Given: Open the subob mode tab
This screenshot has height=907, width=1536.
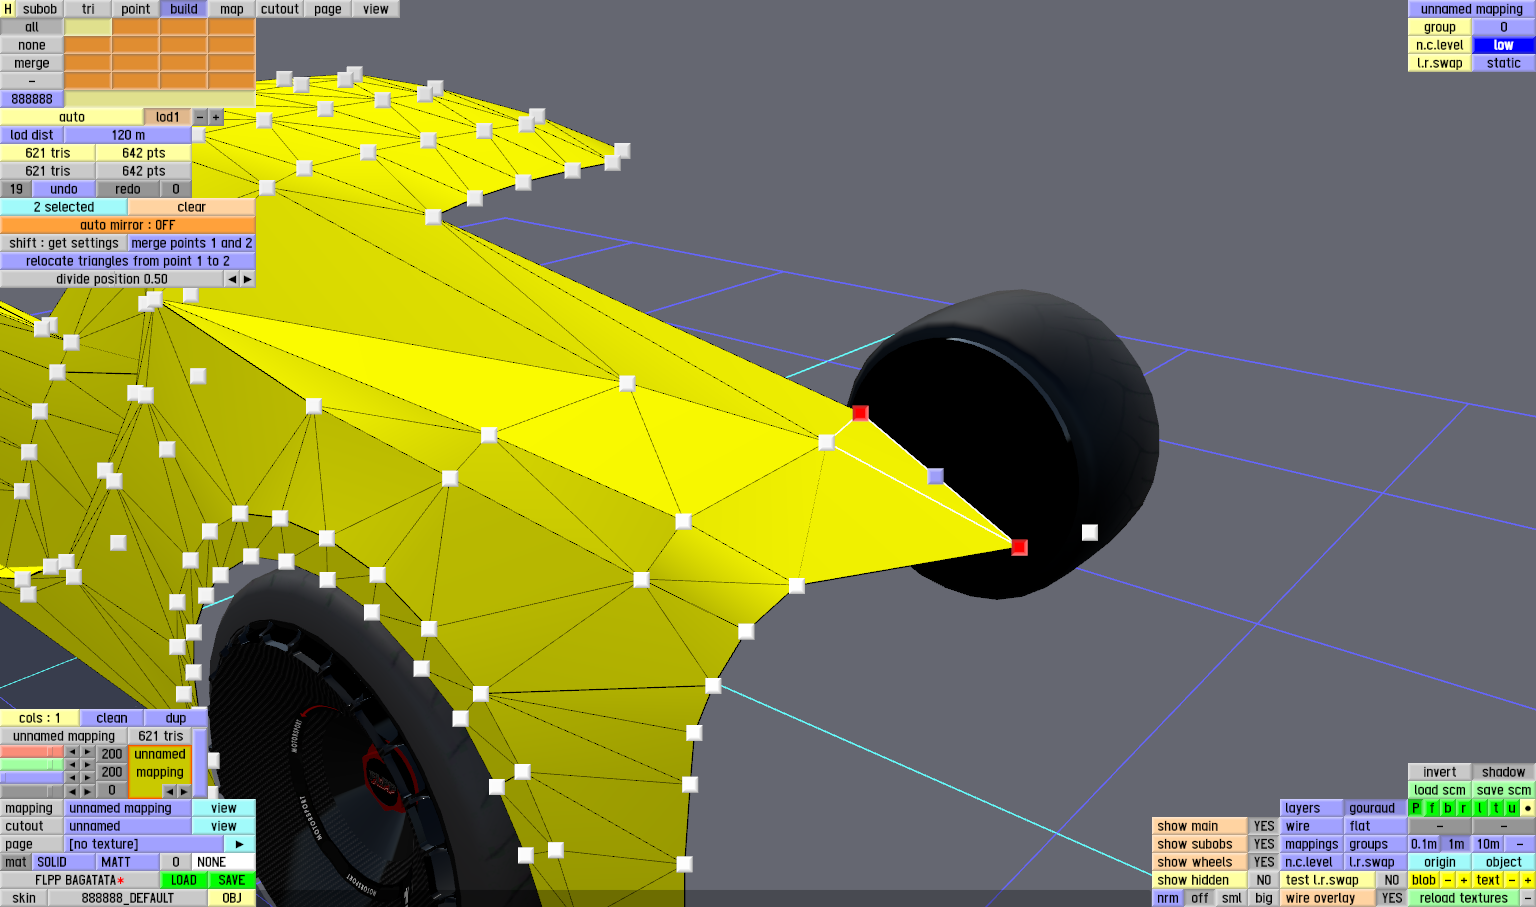Looking at the screenshot, I should pos(40,9).
